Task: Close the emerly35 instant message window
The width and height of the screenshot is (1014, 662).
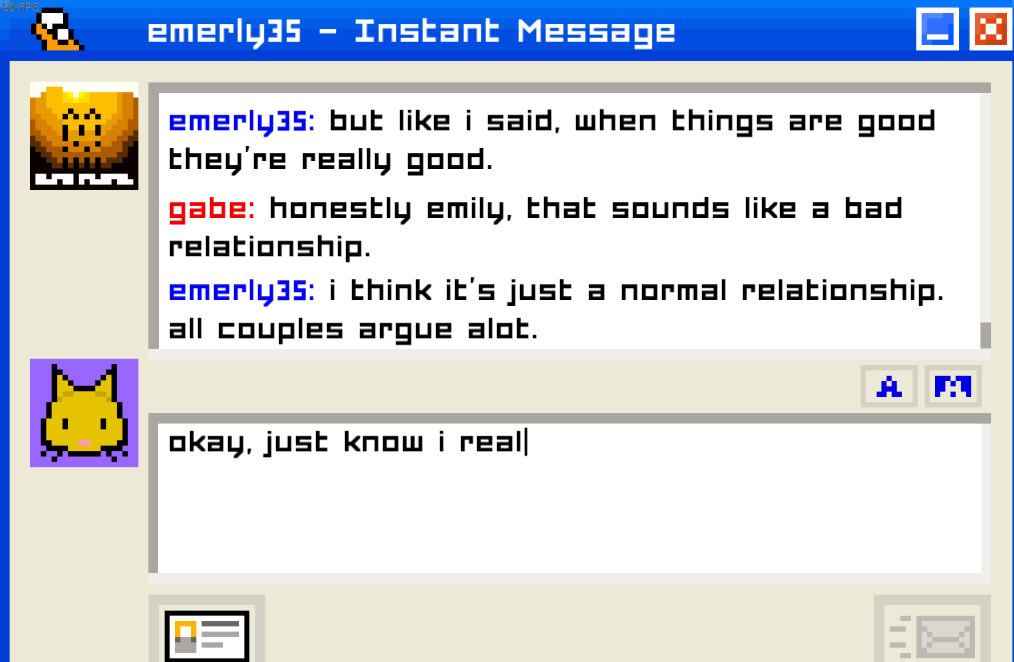Action: click(x=990, y=30)
